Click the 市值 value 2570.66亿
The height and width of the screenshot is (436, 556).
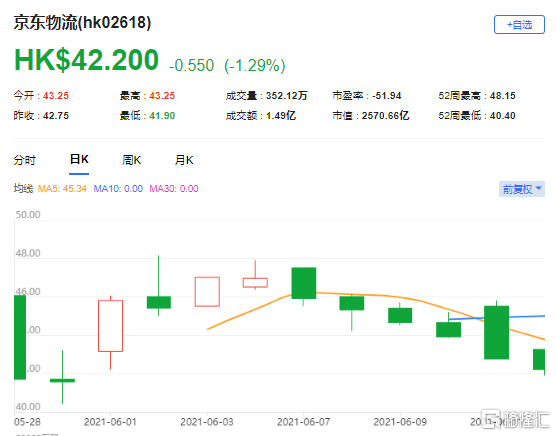pos(385,116)
